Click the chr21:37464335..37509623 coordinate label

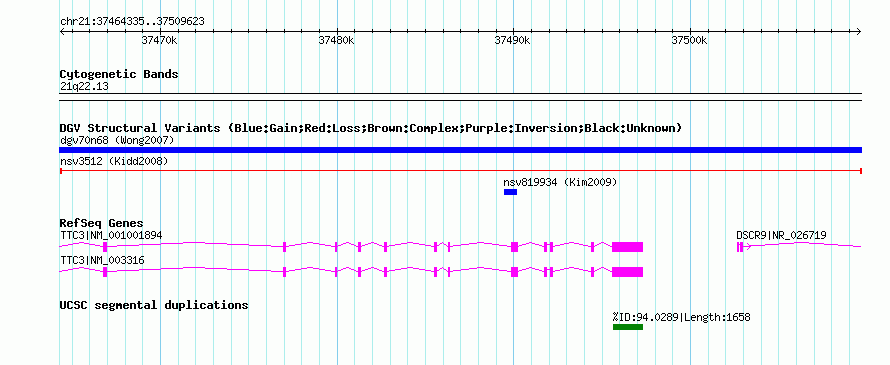point(132,22)
